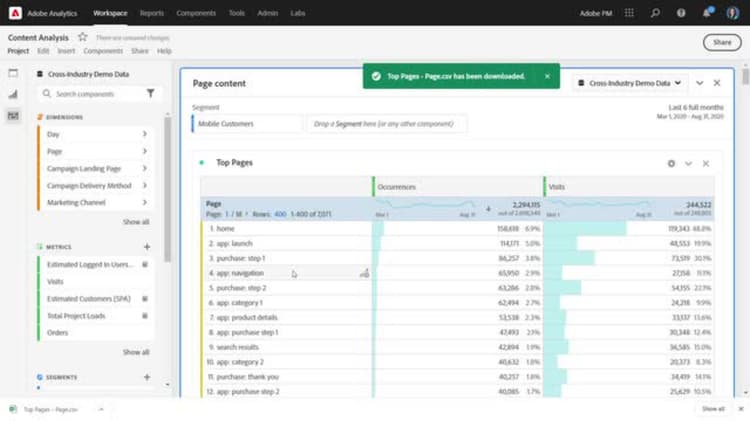Click the green dot beside Top Pages

[201, 163]
